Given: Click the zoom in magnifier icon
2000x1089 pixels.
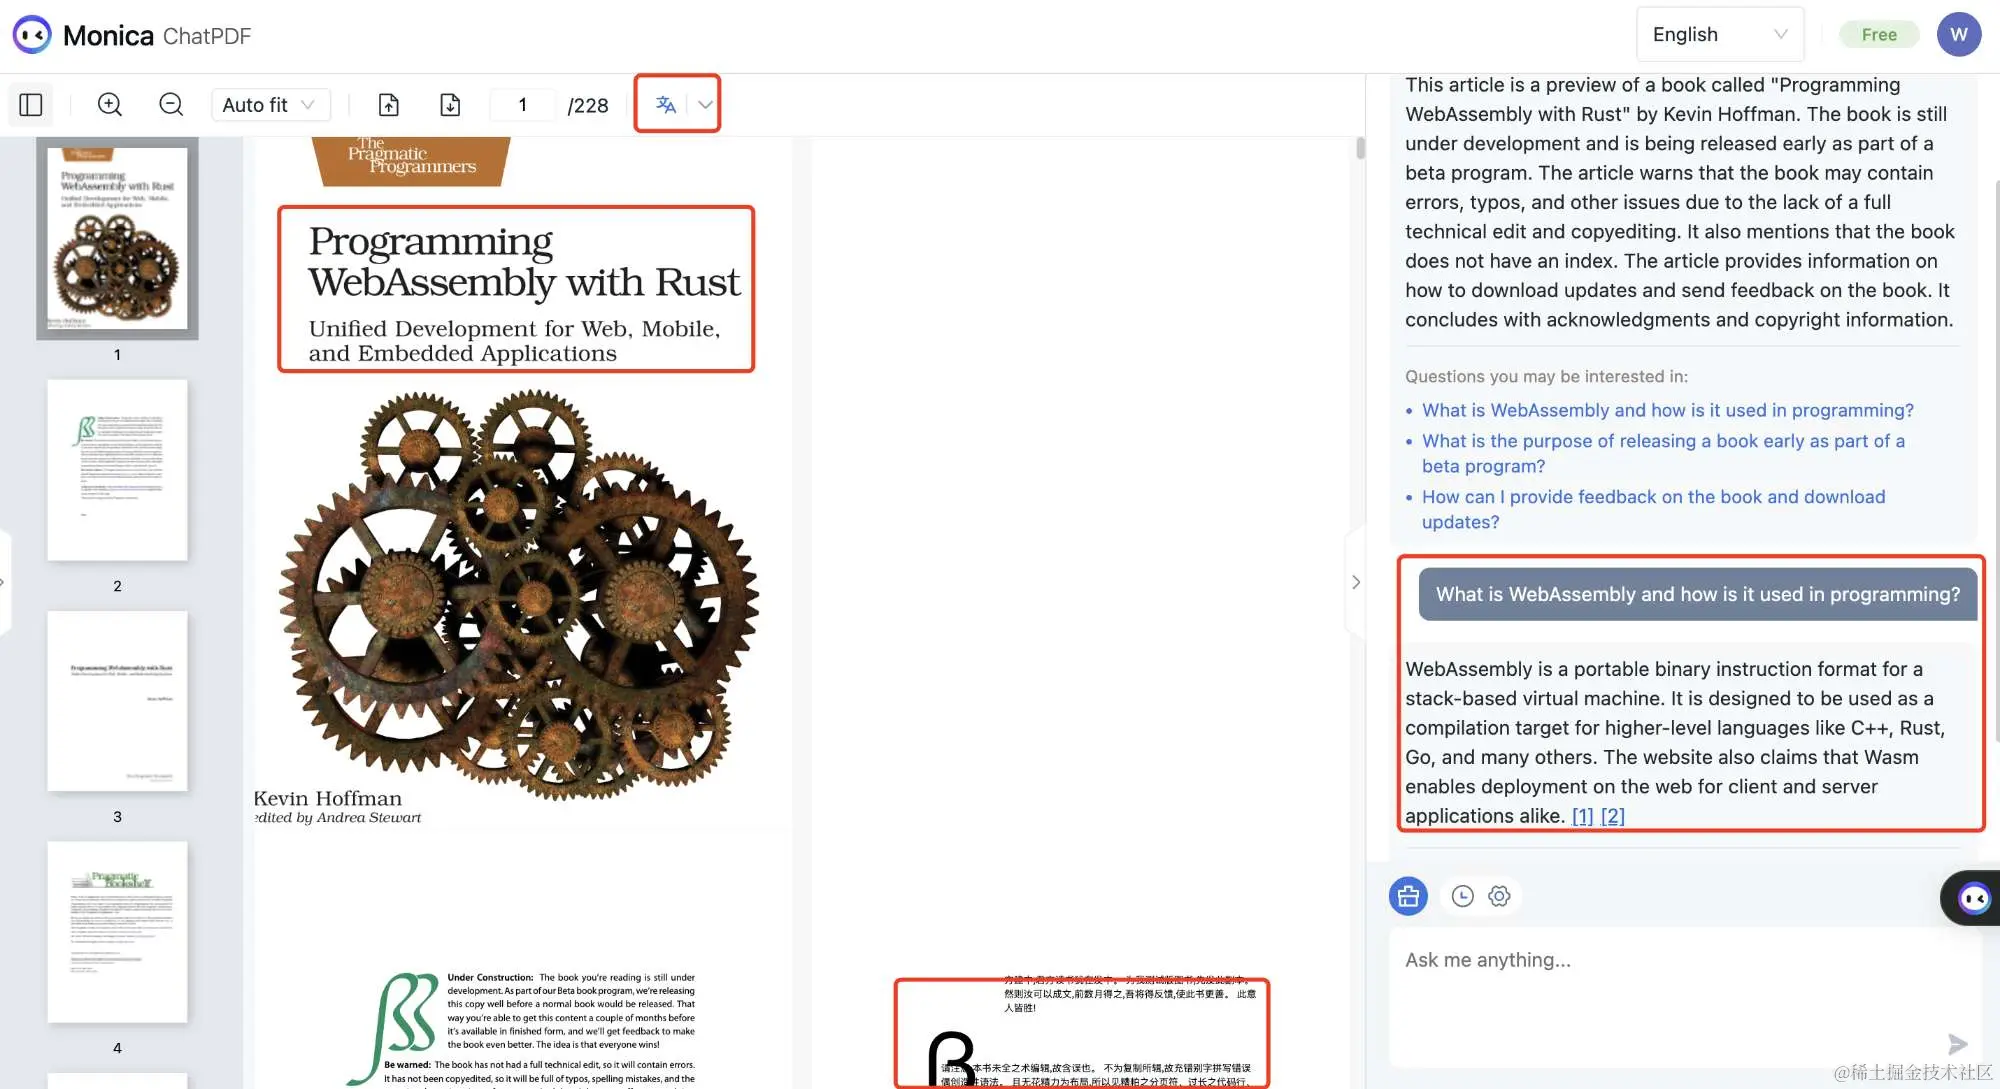Looking at the screenshot, I should point(110,105).
